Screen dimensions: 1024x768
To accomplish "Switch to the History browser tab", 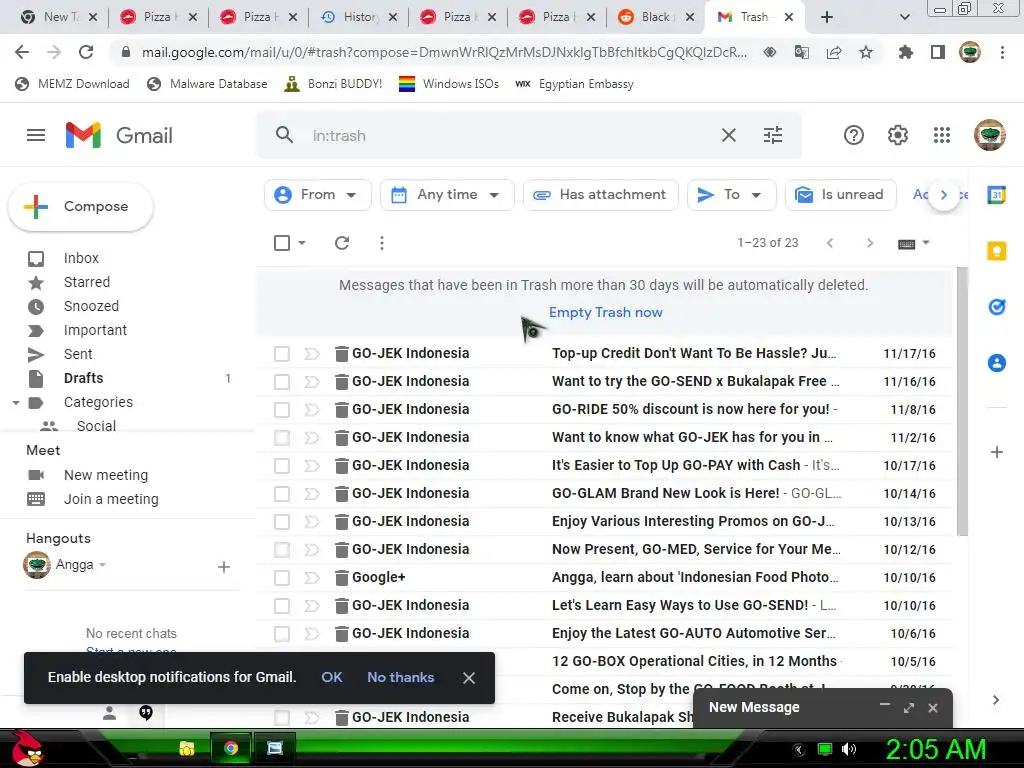I will pyautogui.click(x=359, y=17).
